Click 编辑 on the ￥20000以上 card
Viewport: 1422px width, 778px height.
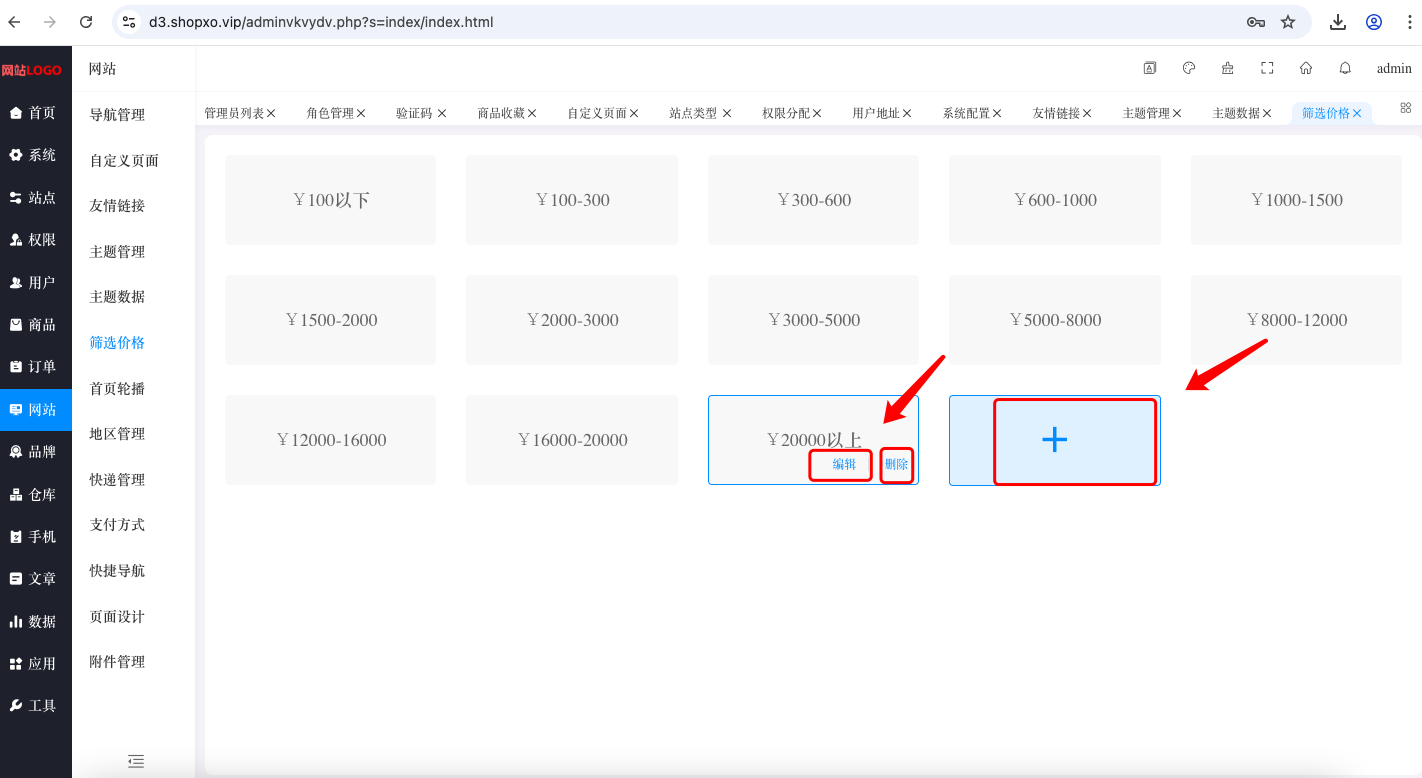[x=844, y=464]
